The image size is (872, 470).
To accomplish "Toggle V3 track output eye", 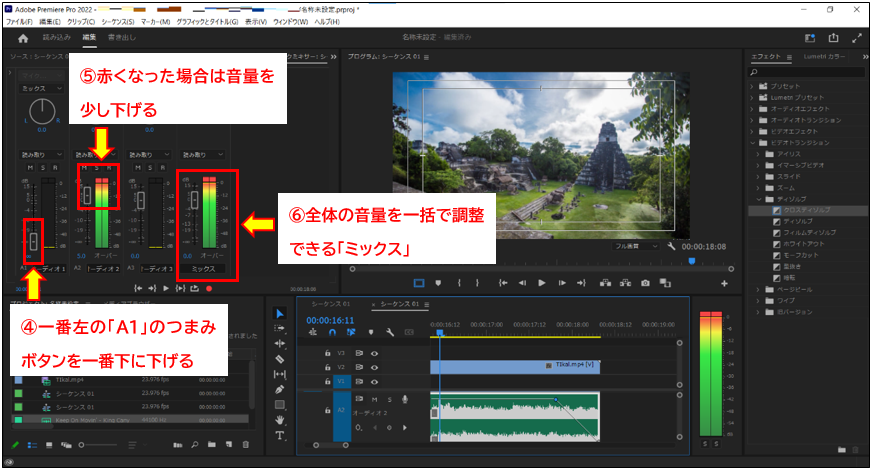I will click(374, 353).
